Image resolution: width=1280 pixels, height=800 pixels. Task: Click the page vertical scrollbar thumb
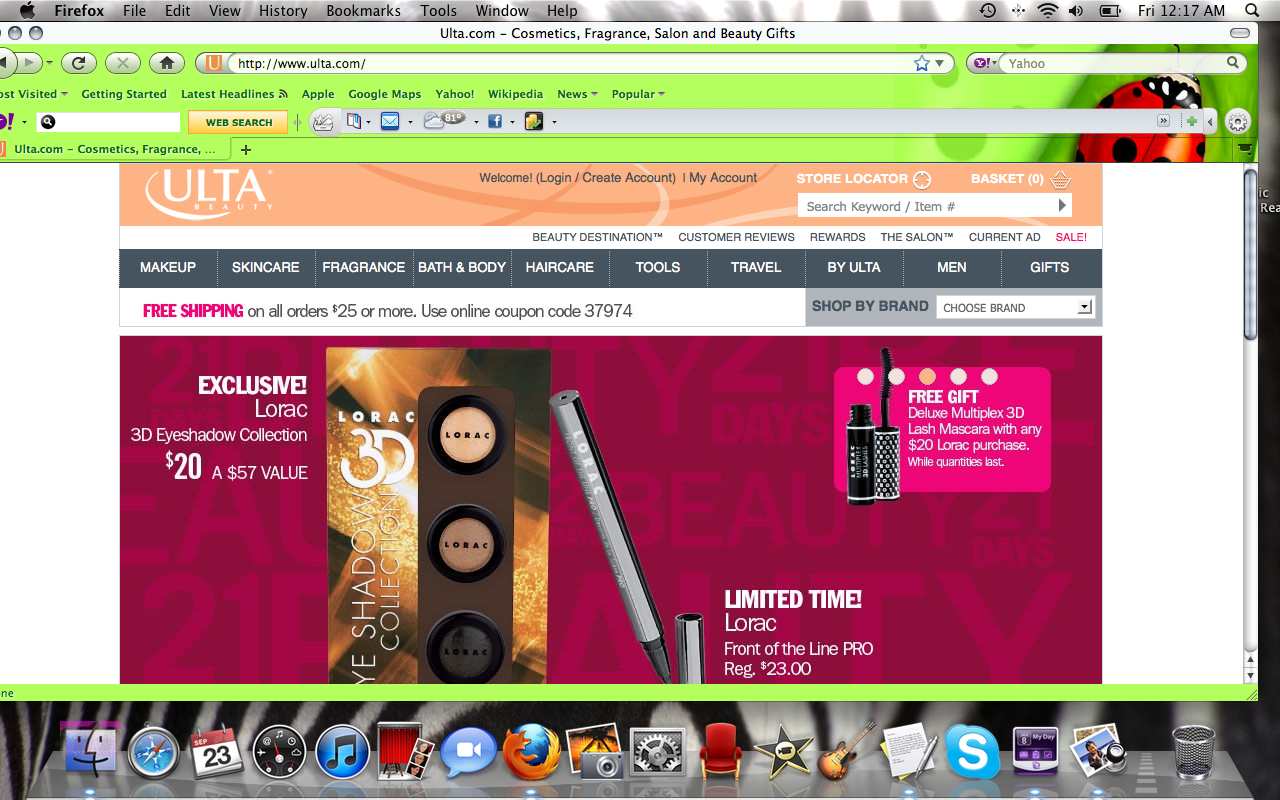(x=1250, y=255)
